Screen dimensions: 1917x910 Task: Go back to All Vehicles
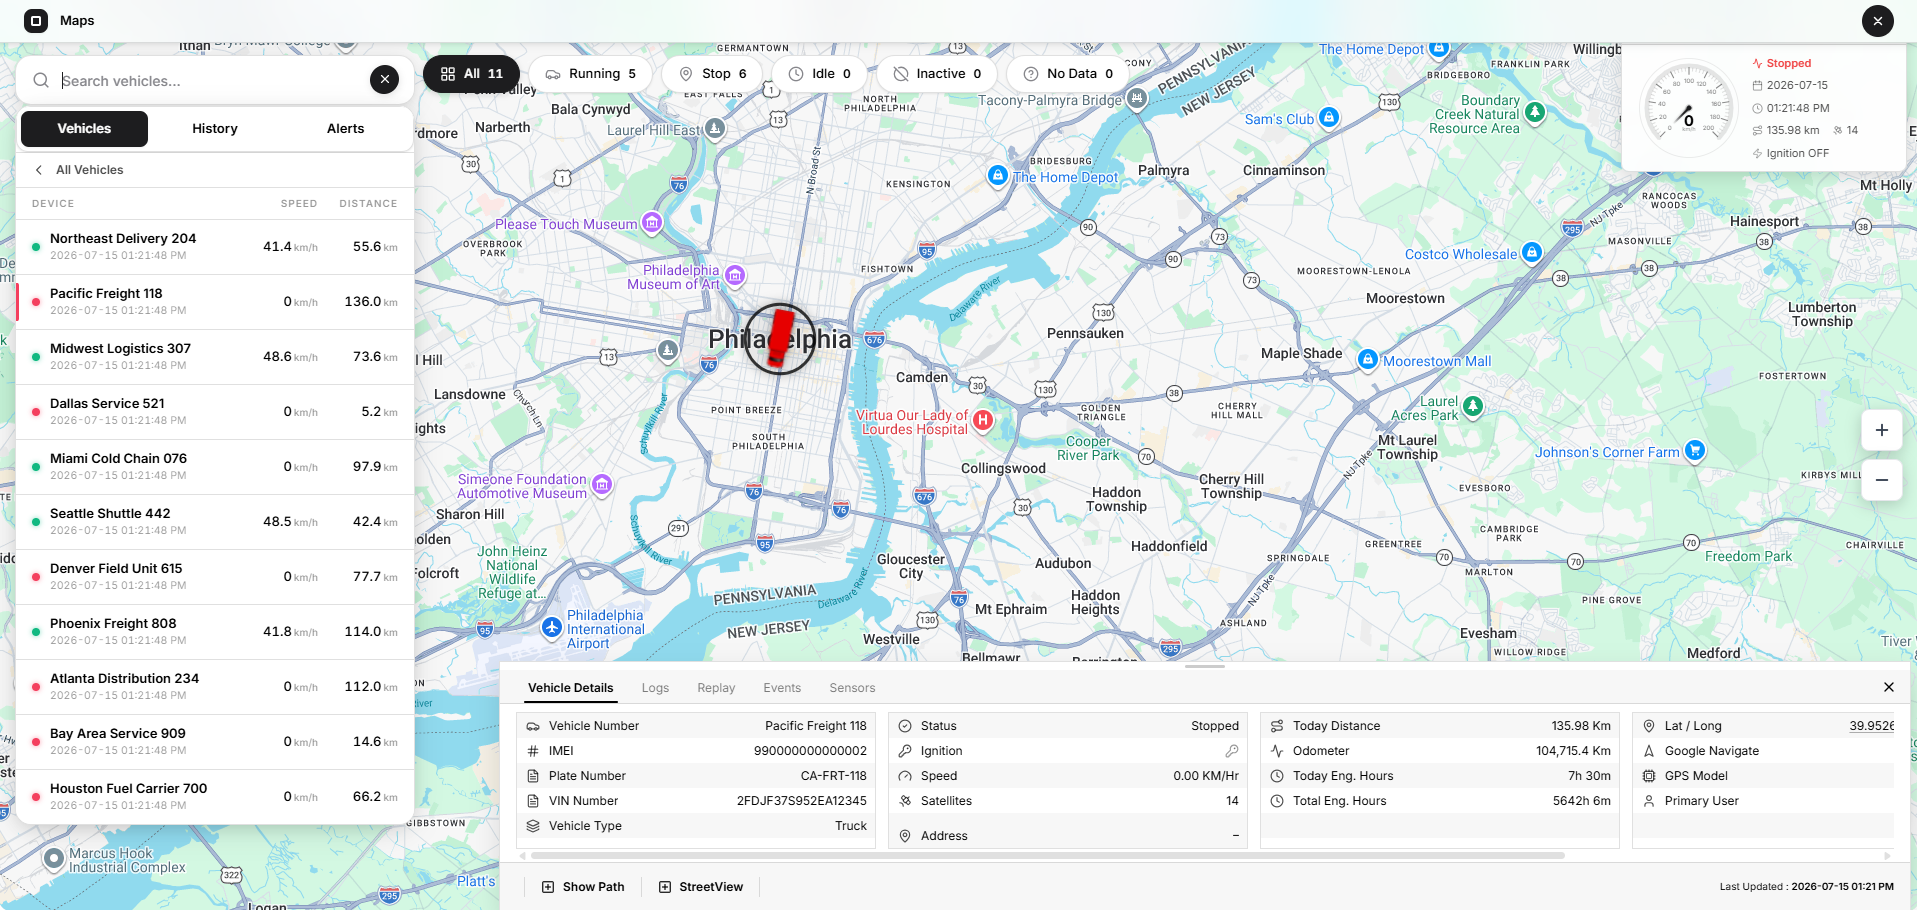(x=79, y=170)
